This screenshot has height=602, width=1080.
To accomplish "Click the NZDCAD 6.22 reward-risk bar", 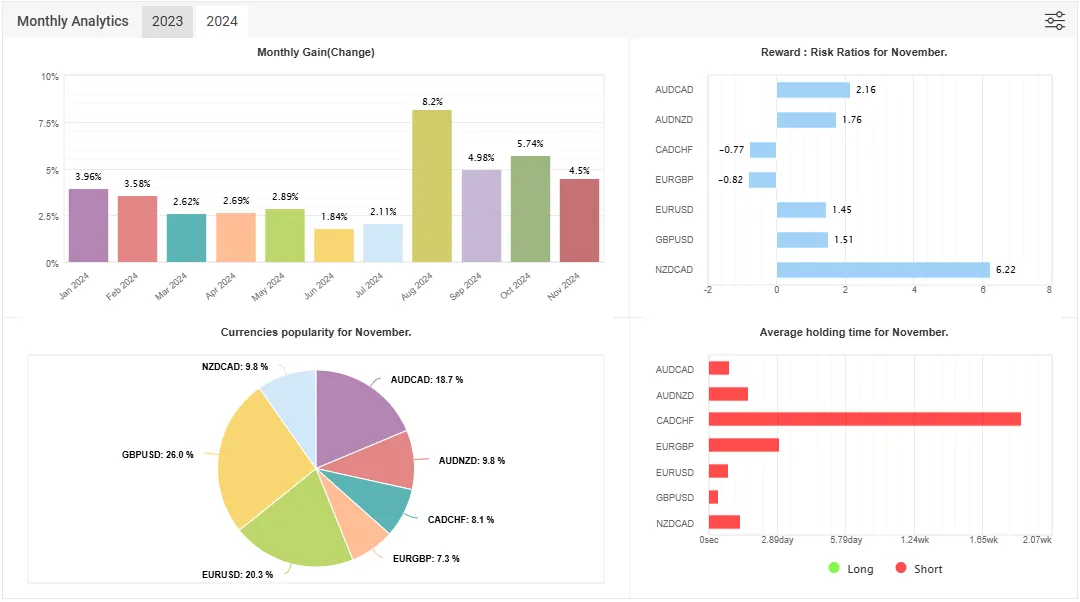I will tap(883, 269).
